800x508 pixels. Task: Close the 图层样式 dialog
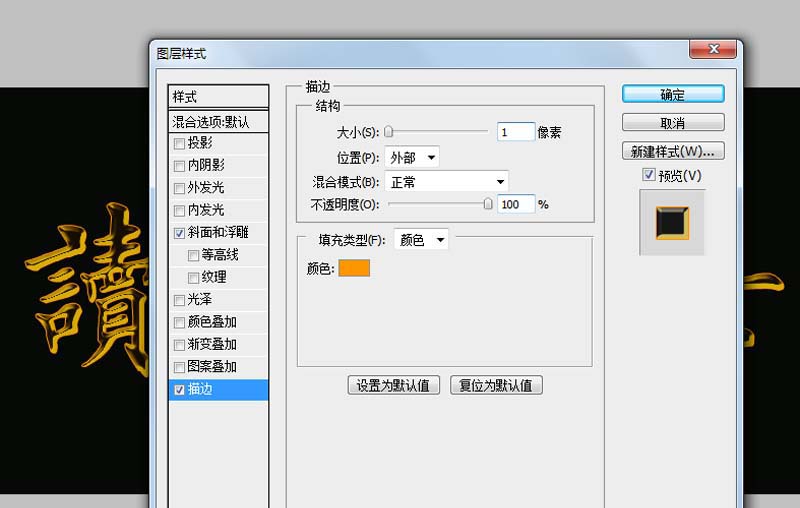tap(713, 49)
